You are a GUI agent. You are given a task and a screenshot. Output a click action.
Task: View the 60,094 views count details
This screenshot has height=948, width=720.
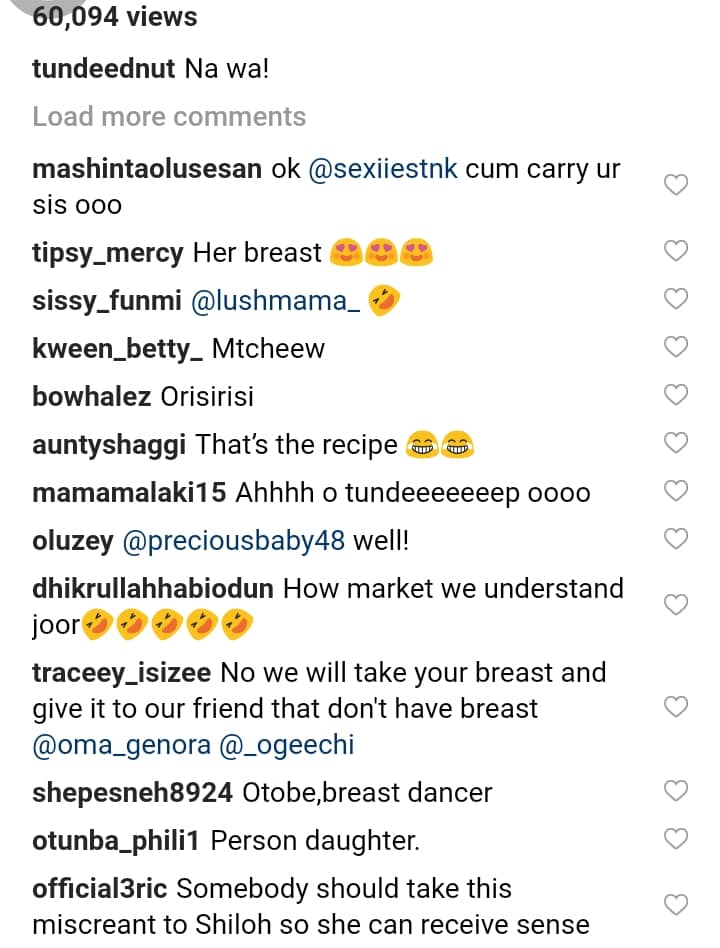click(115, 16)
